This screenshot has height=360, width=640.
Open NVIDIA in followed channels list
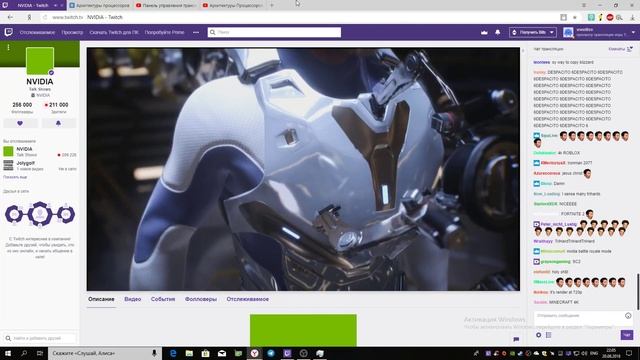pyautogui.click(x=40, y=152)
